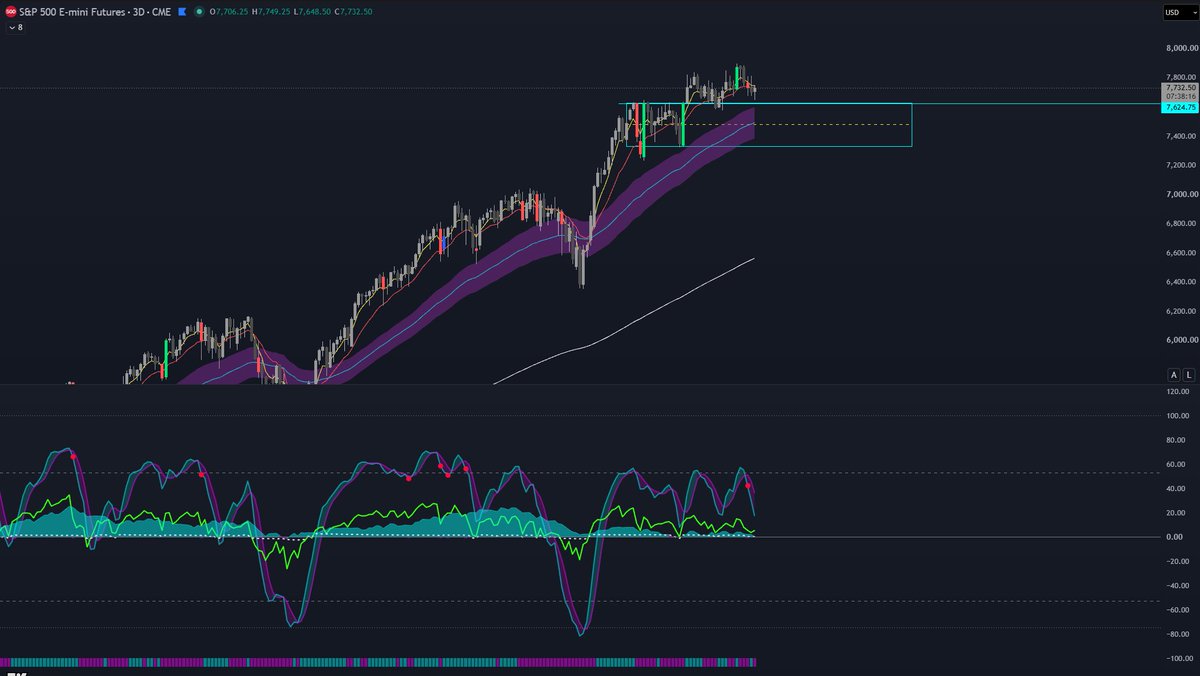Click the 8,000.00 price scale label

click(x=1180, y=48)
